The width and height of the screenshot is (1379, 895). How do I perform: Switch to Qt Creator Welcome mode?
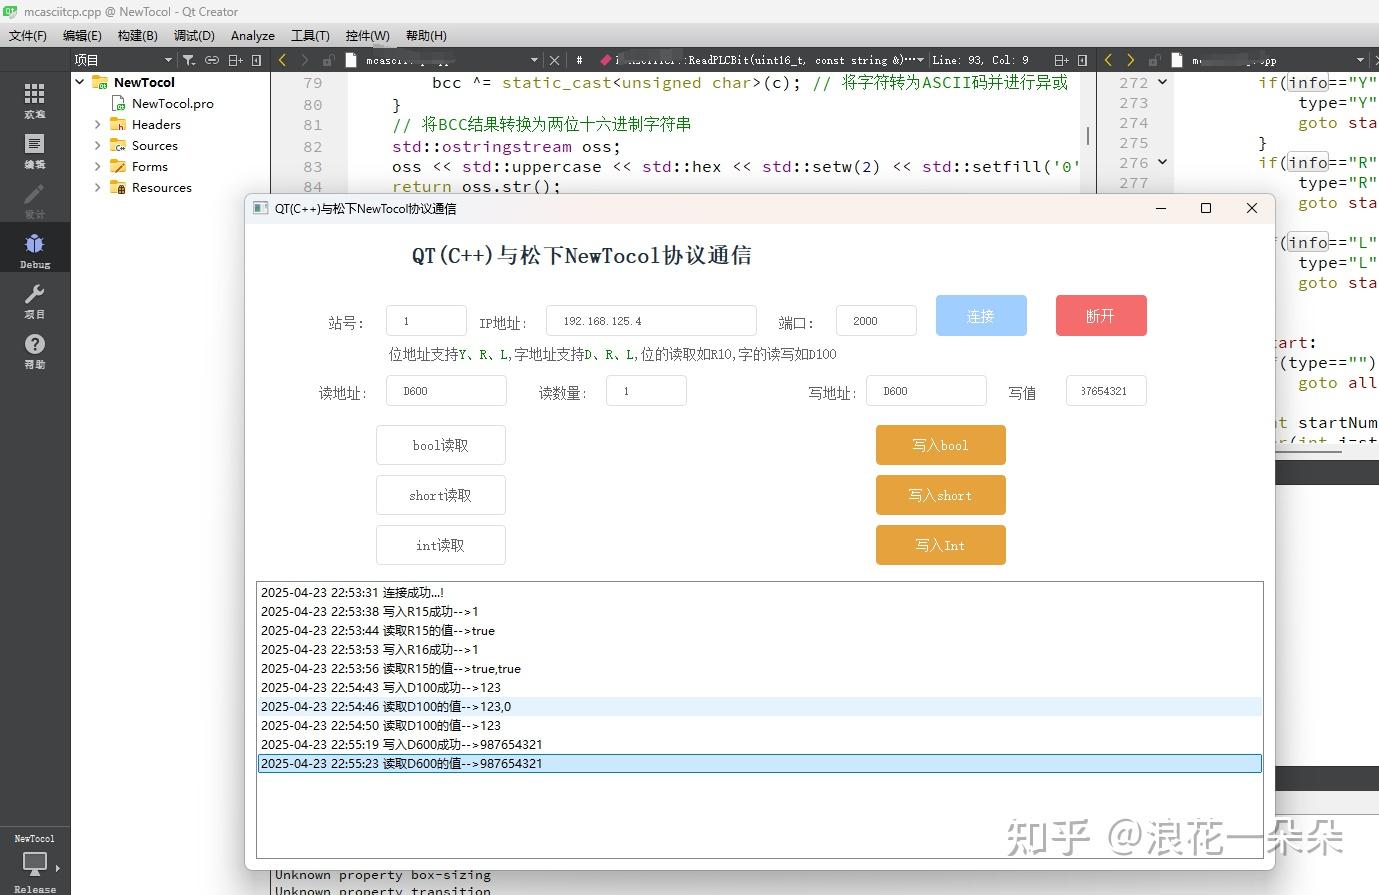point(34,100)
